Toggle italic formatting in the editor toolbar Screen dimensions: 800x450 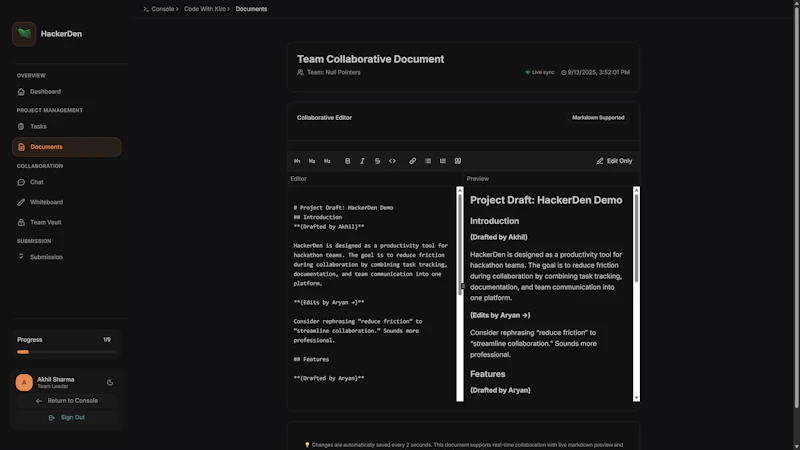(x=362, y=161)
